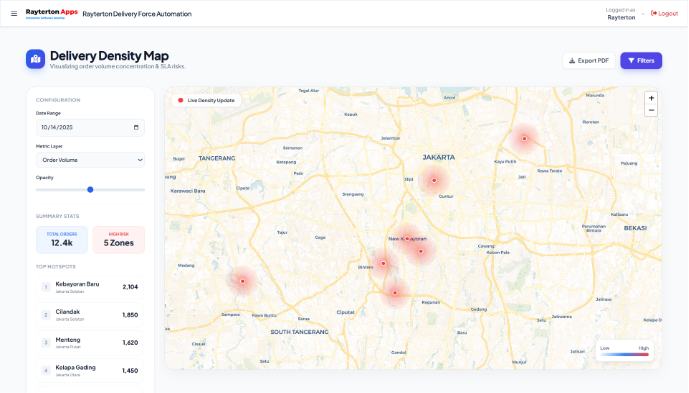The height and width of the screenshot is (393, 689).
Task: Click the Rayterton Apps logo
Action: 51,14
